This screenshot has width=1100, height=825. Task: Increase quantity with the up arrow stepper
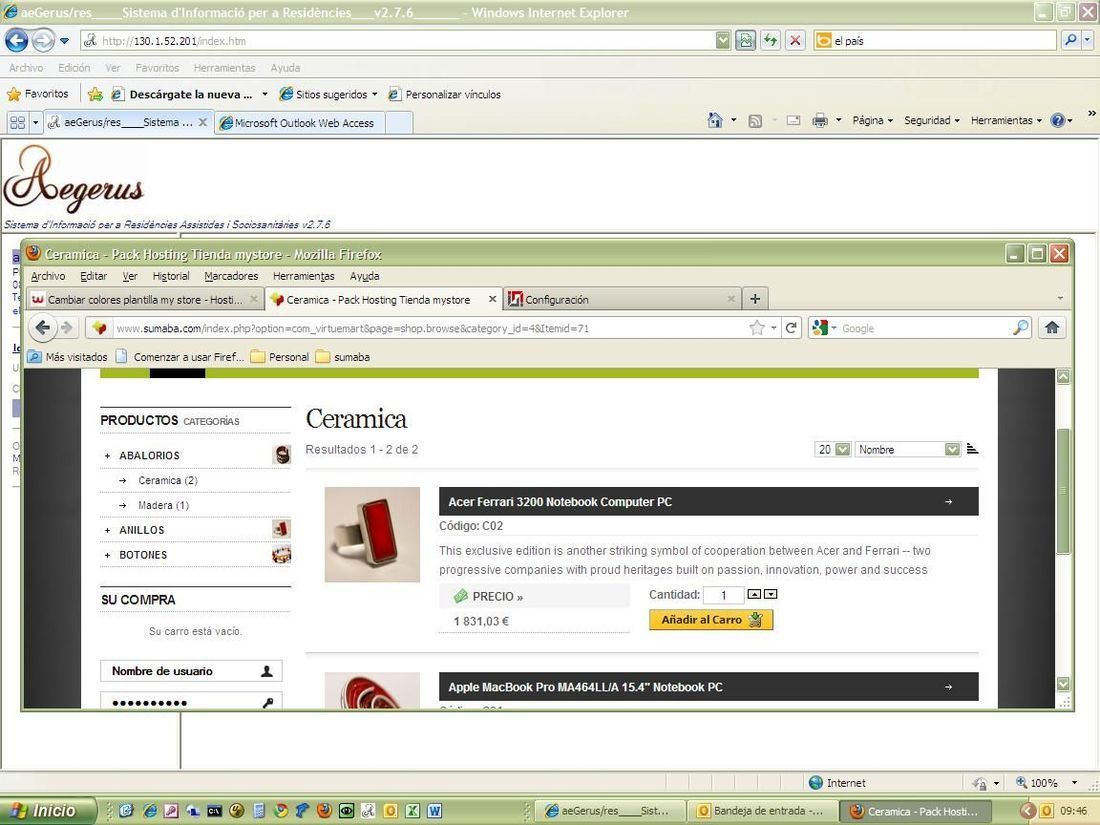click(753, 594)
